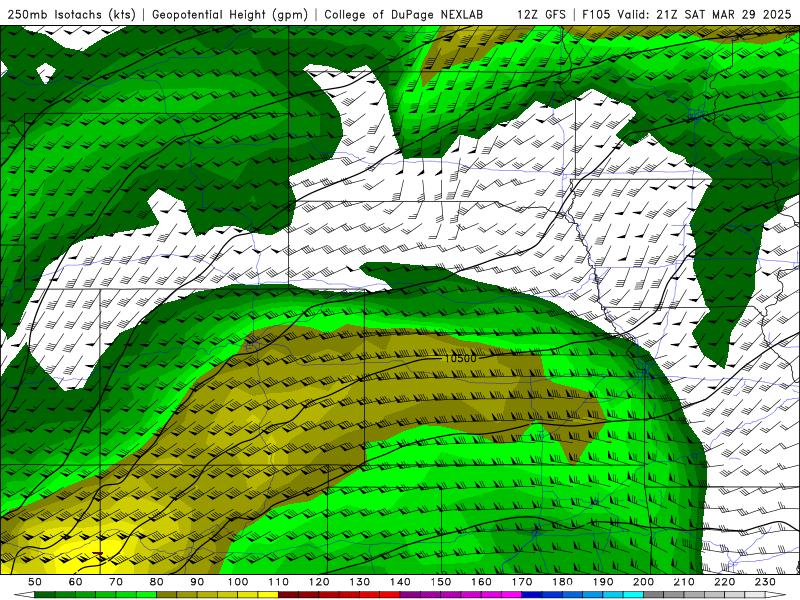Click the 230 value on the color scale
Viewport: 800px width, 600px height.
(x=765, y=582)
